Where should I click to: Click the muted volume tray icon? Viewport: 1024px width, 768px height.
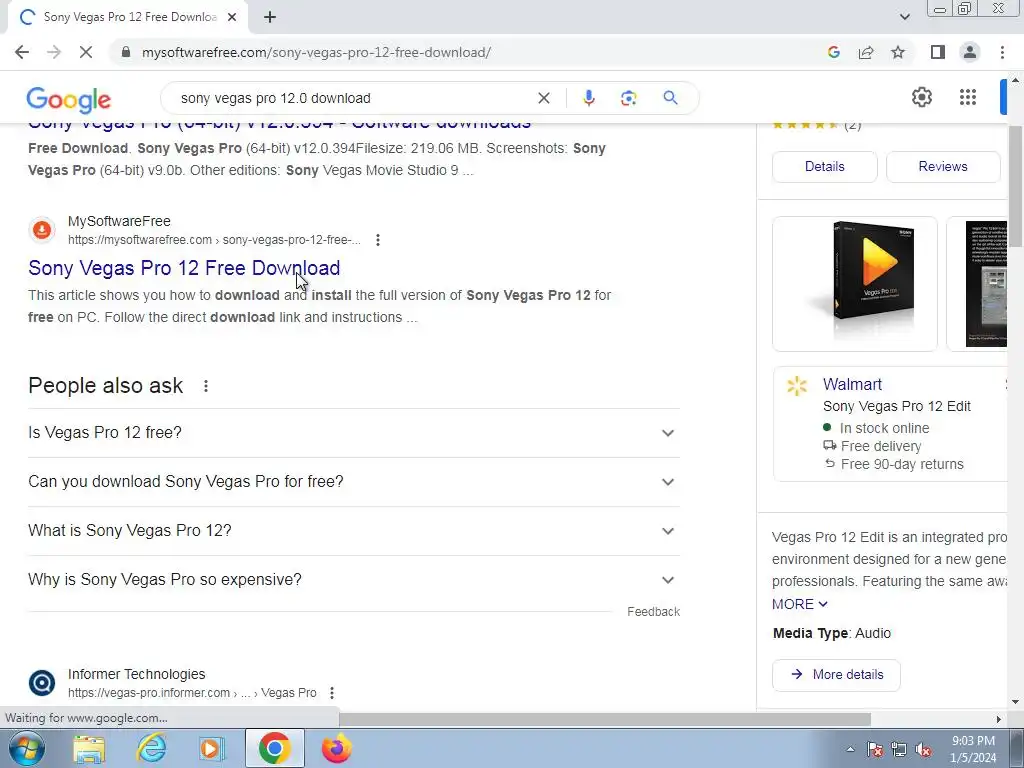[x=923, y=750]
